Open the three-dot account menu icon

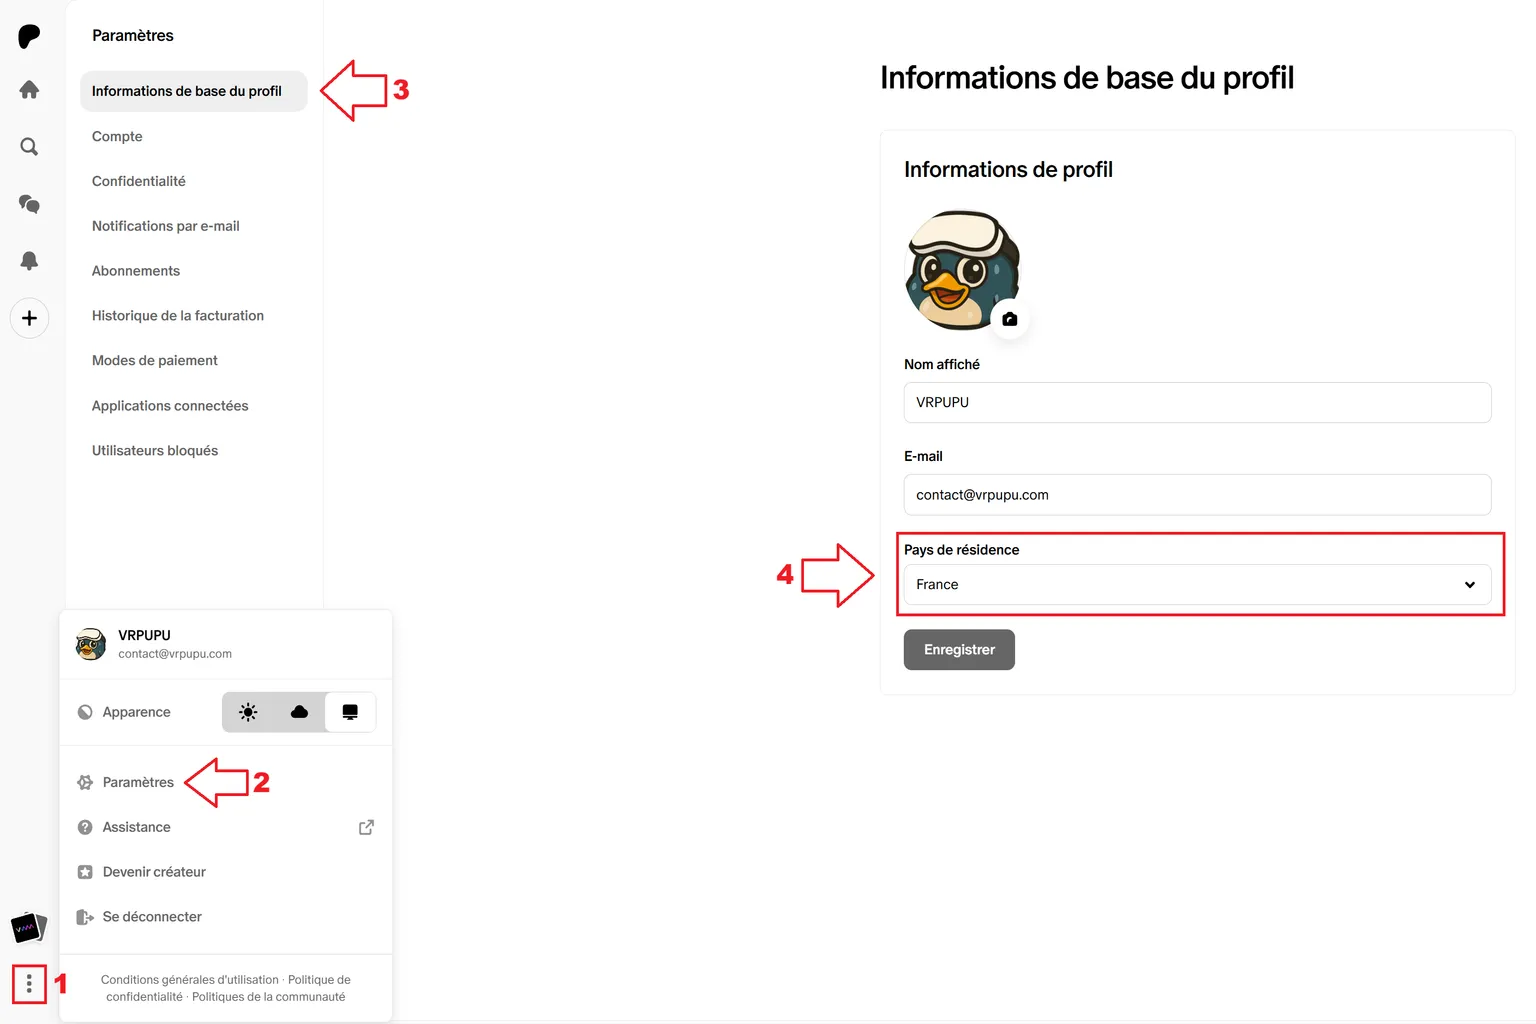tap(29, 985)
